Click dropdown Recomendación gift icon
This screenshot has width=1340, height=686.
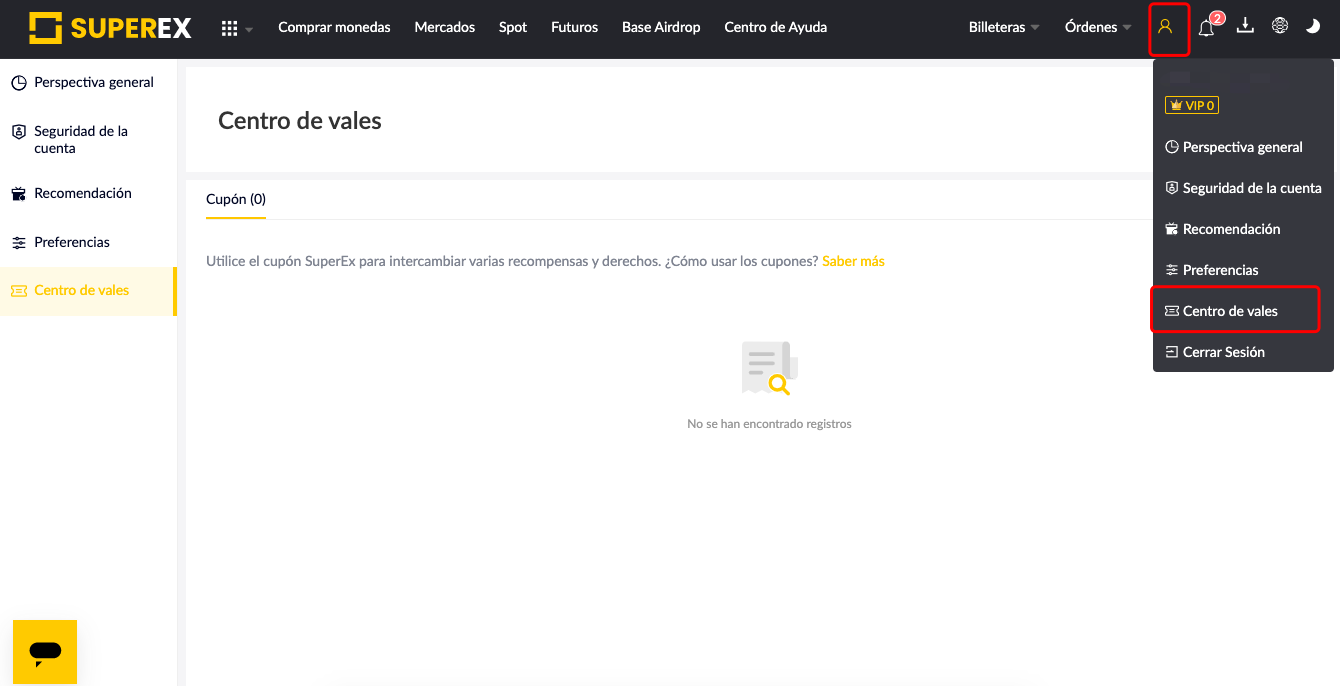click(1172, 229)
